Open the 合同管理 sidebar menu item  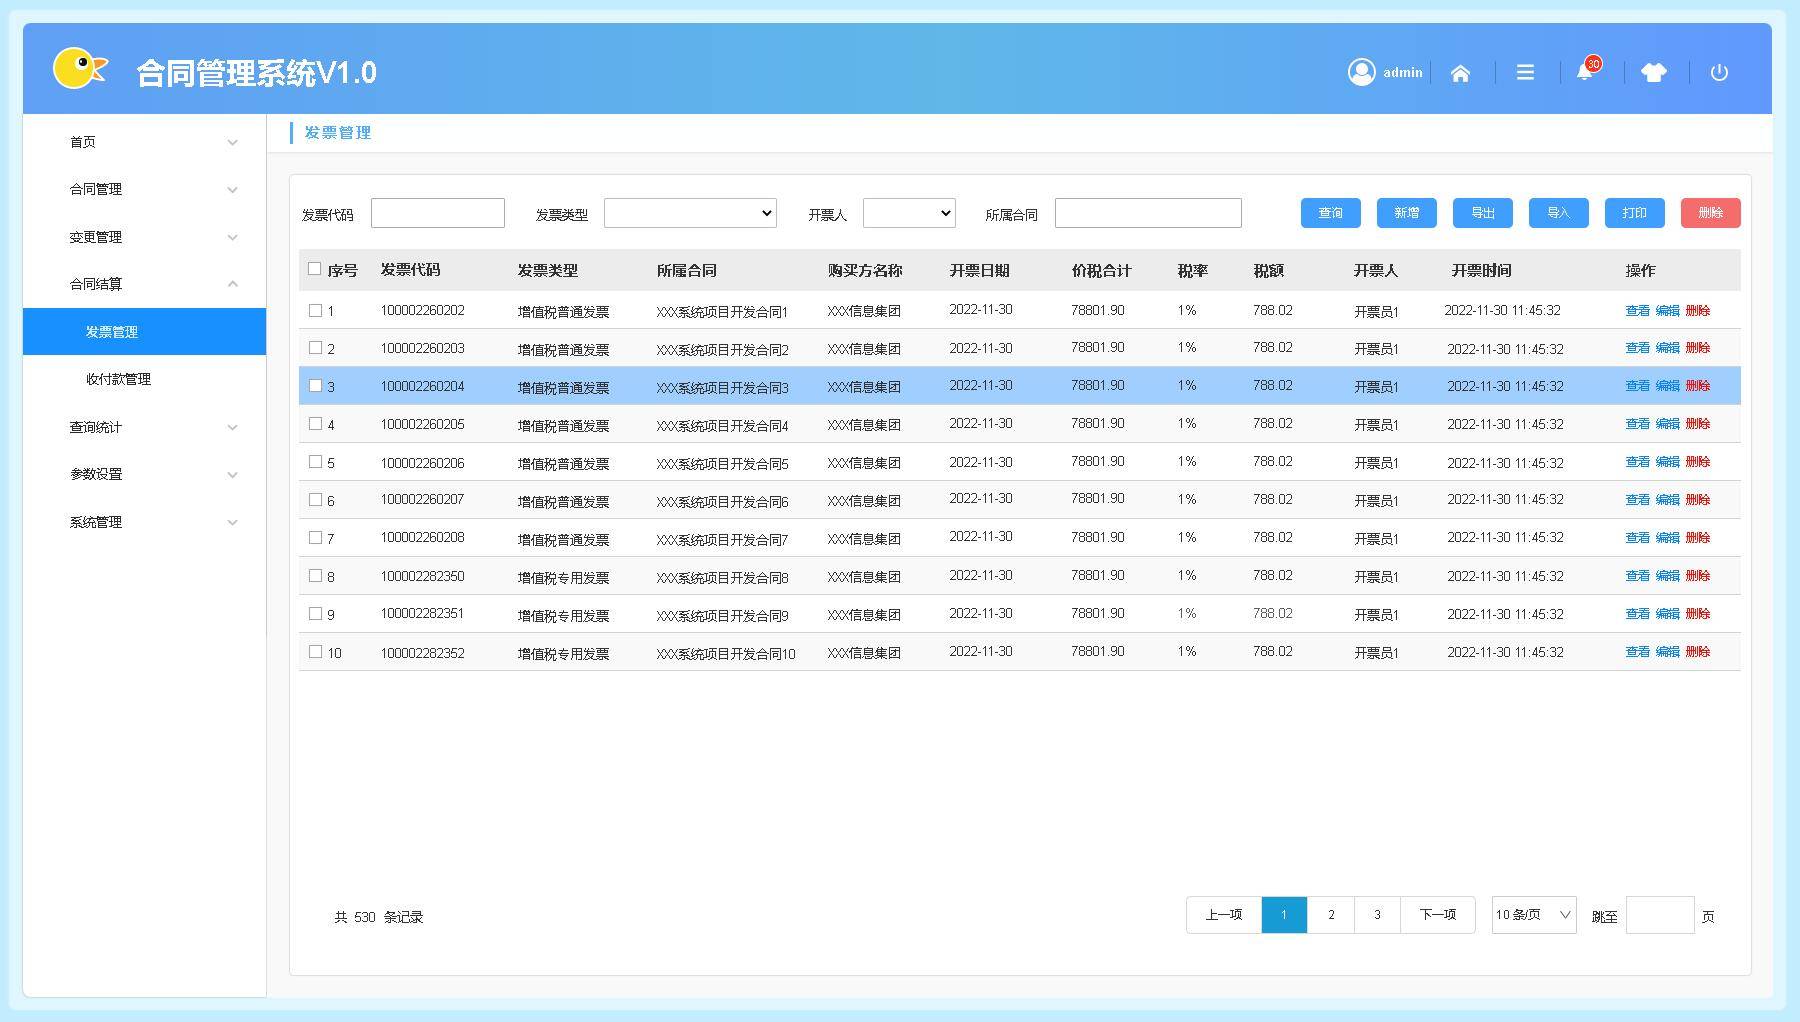pyautogui.click(x=144, y=189)
